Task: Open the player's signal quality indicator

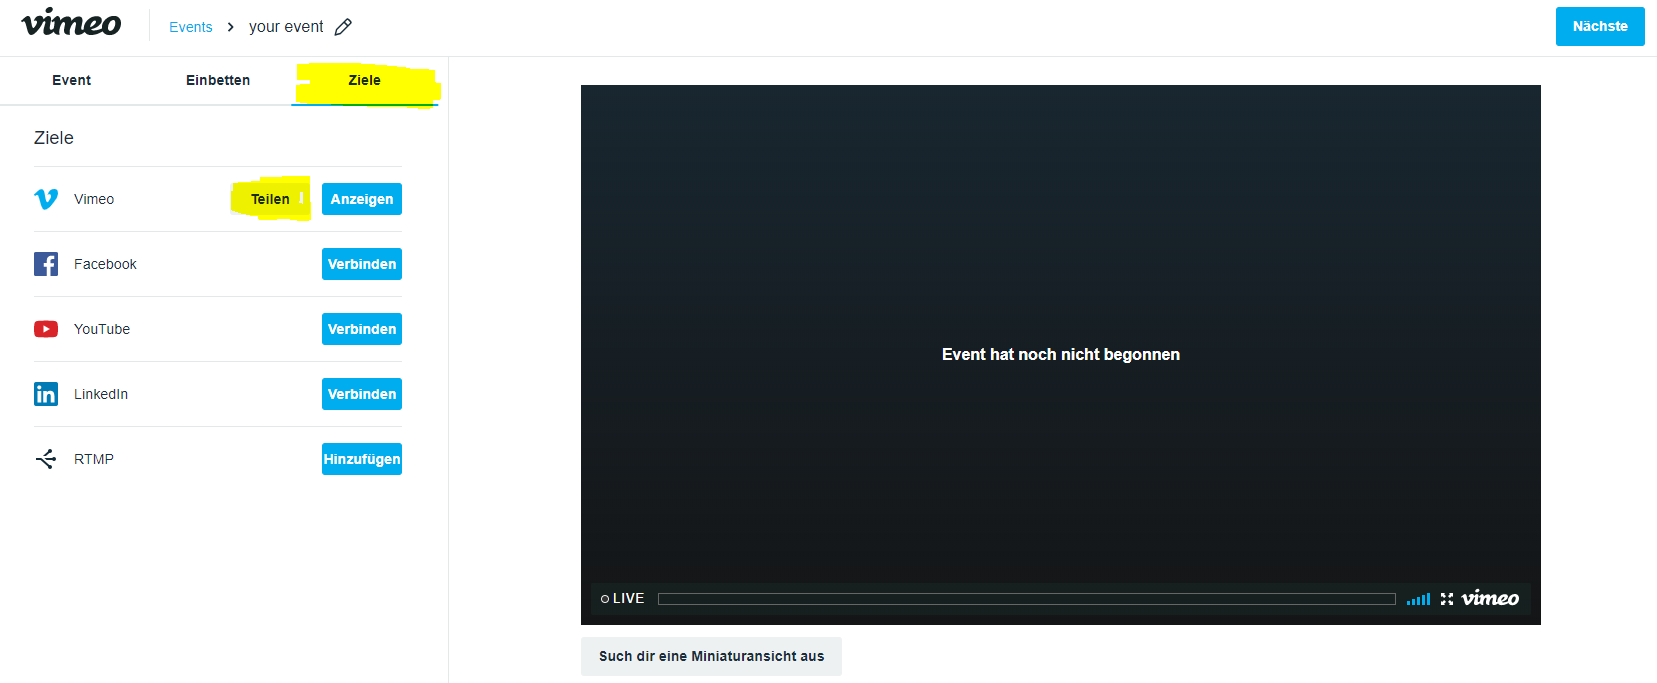Action: [x=1418, y=599]
